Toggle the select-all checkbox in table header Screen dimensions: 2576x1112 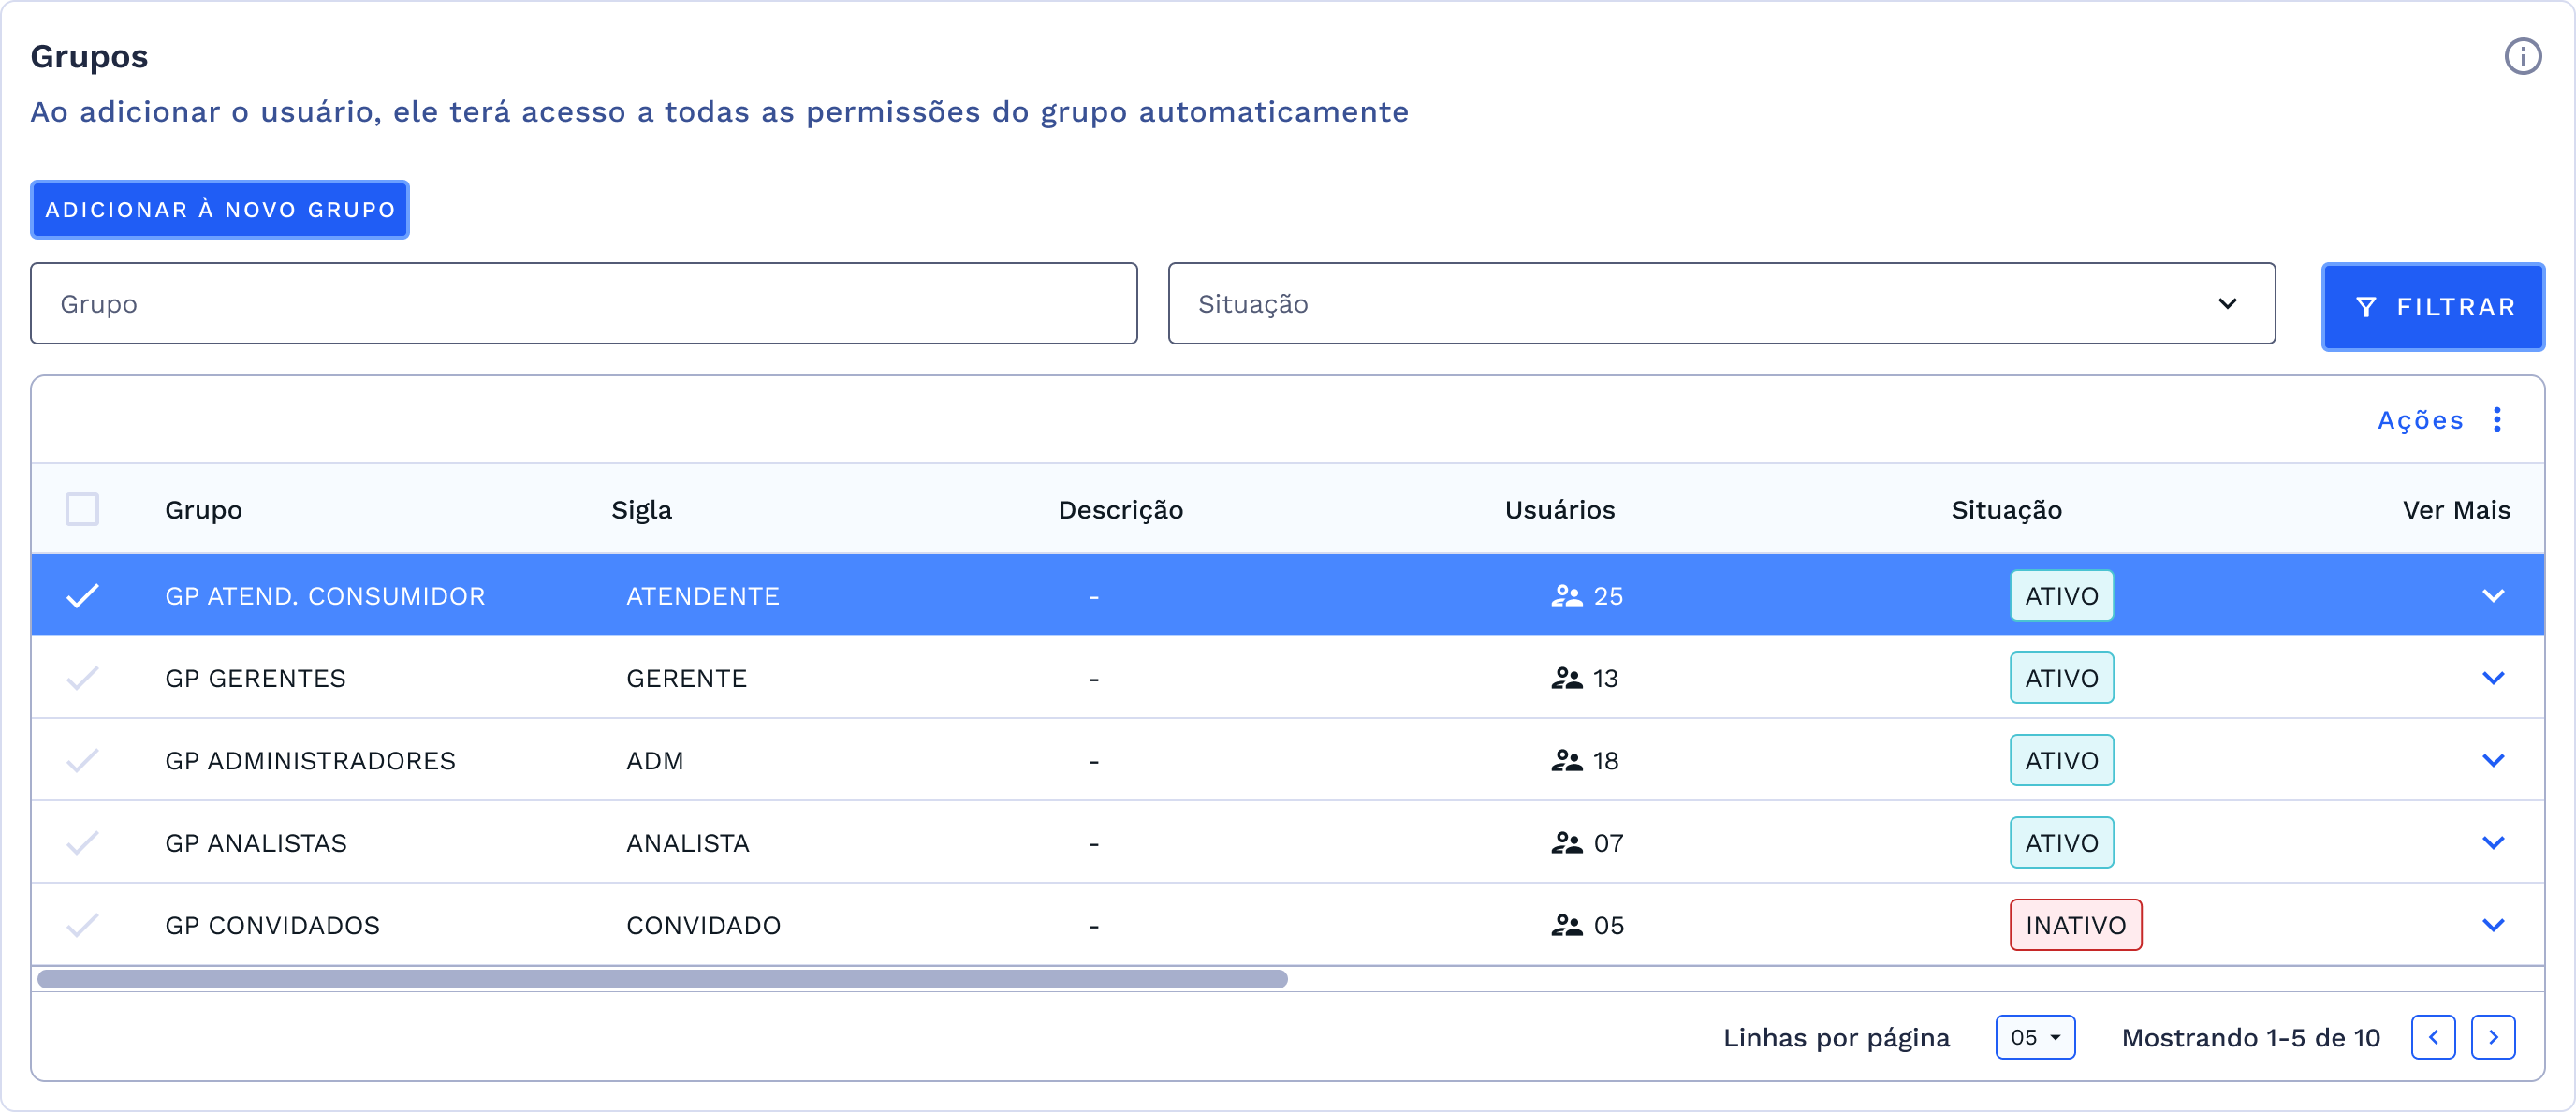pyautogui.click(x=83, y=510)
